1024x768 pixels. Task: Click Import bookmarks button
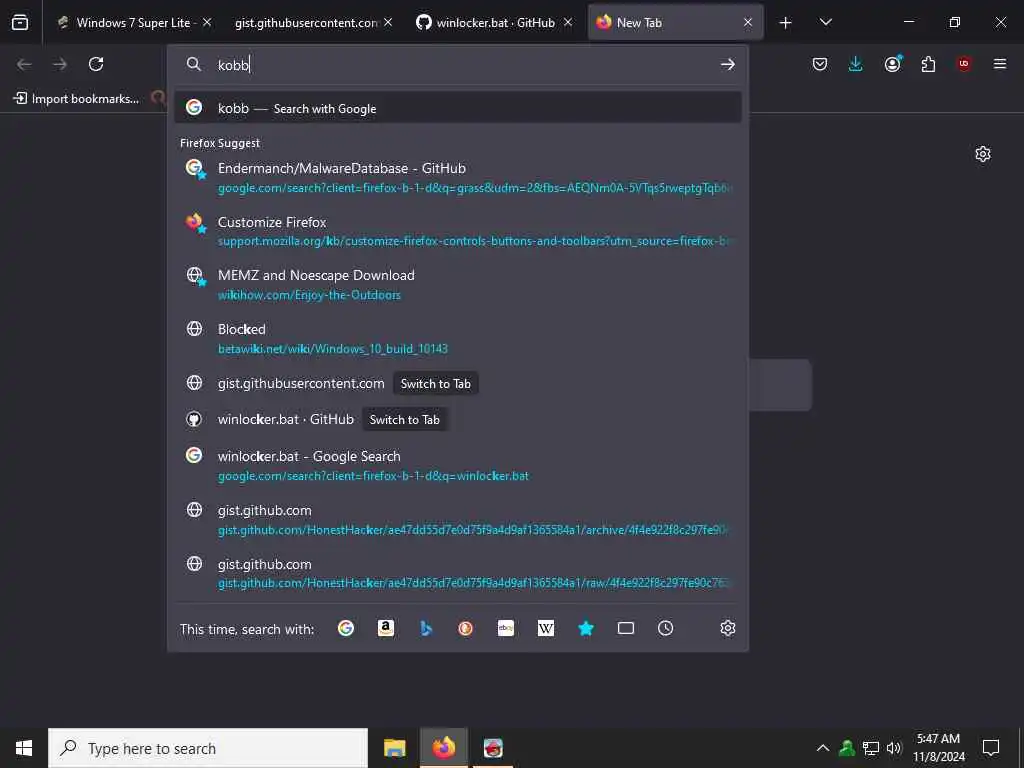pos(76,99)
